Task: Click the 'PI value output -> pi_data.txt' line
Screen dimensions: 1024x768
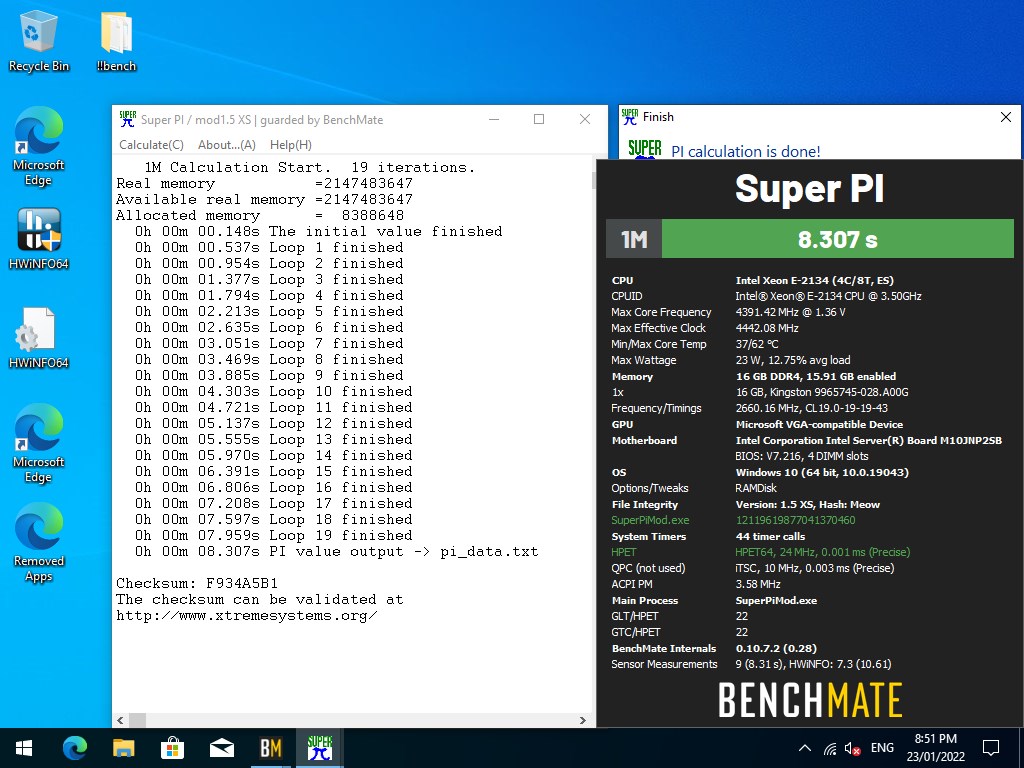Action: coord(336,551)
